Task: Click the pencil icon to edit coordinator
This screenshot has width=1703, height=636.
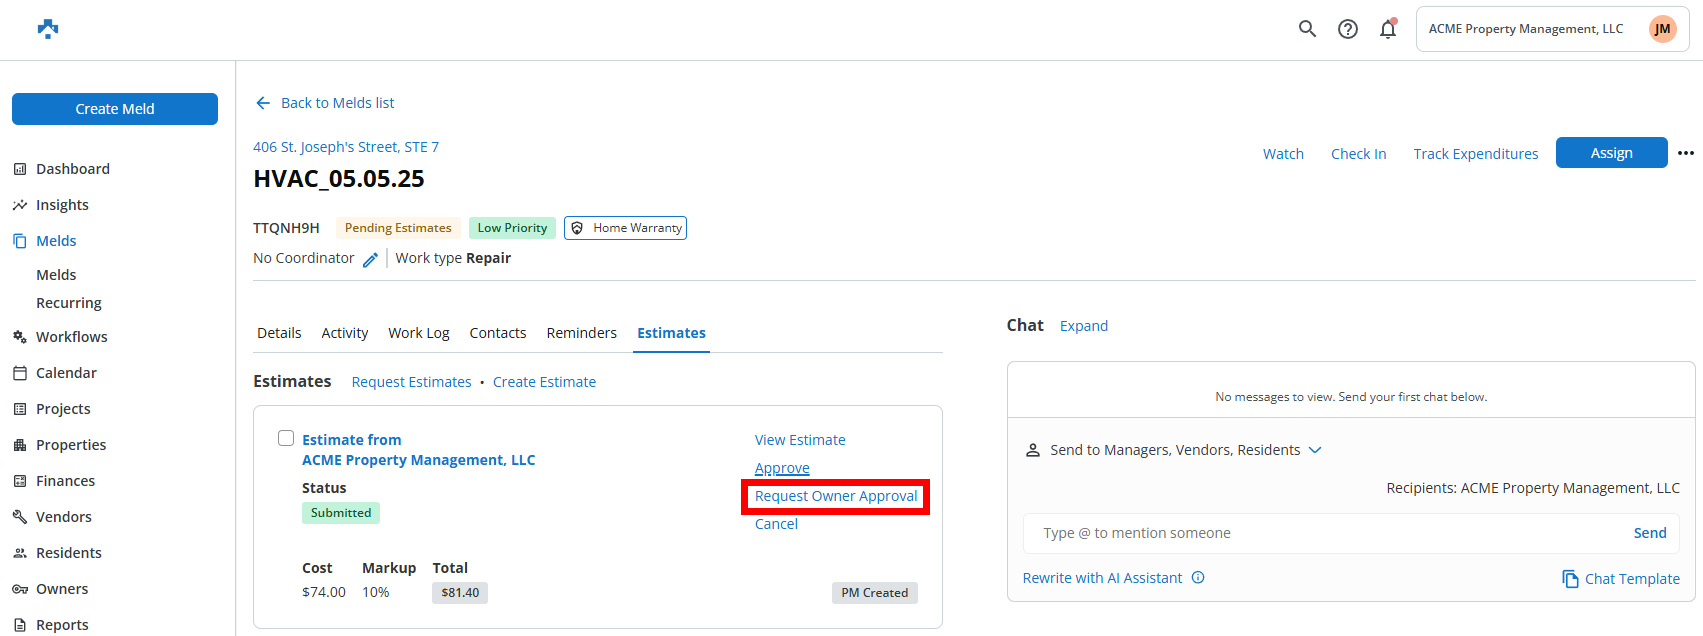Action: [x=370, y=259]
